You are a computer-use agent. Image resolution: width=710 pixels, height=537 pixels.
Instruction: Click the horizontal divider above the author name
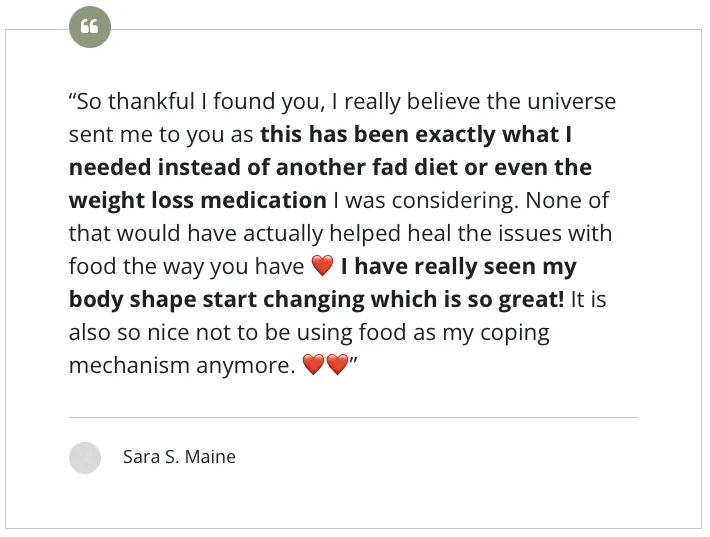point(352,417)
